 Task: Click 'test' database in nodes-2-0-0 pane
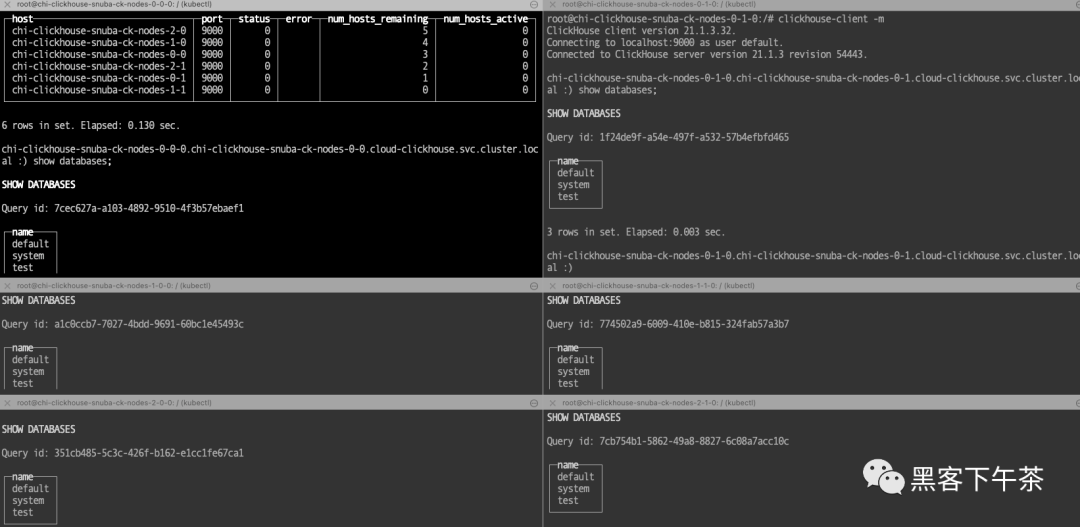[x=23, y=512]
